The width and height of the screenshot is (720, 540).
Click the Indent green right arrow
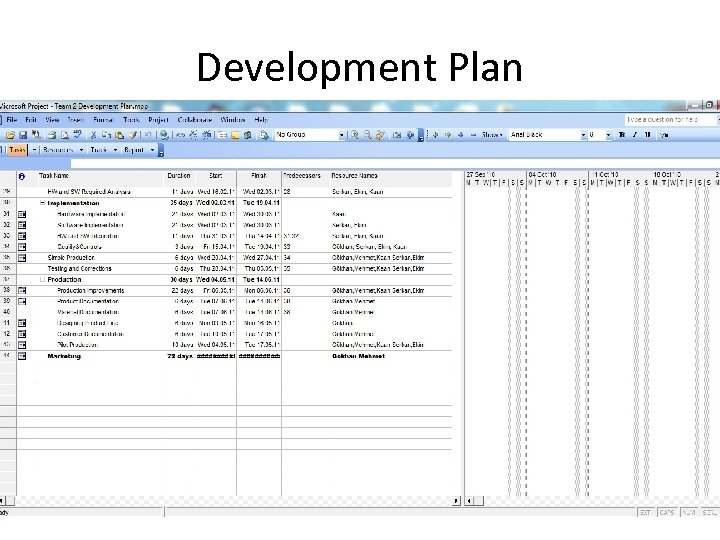click(448, 135)
